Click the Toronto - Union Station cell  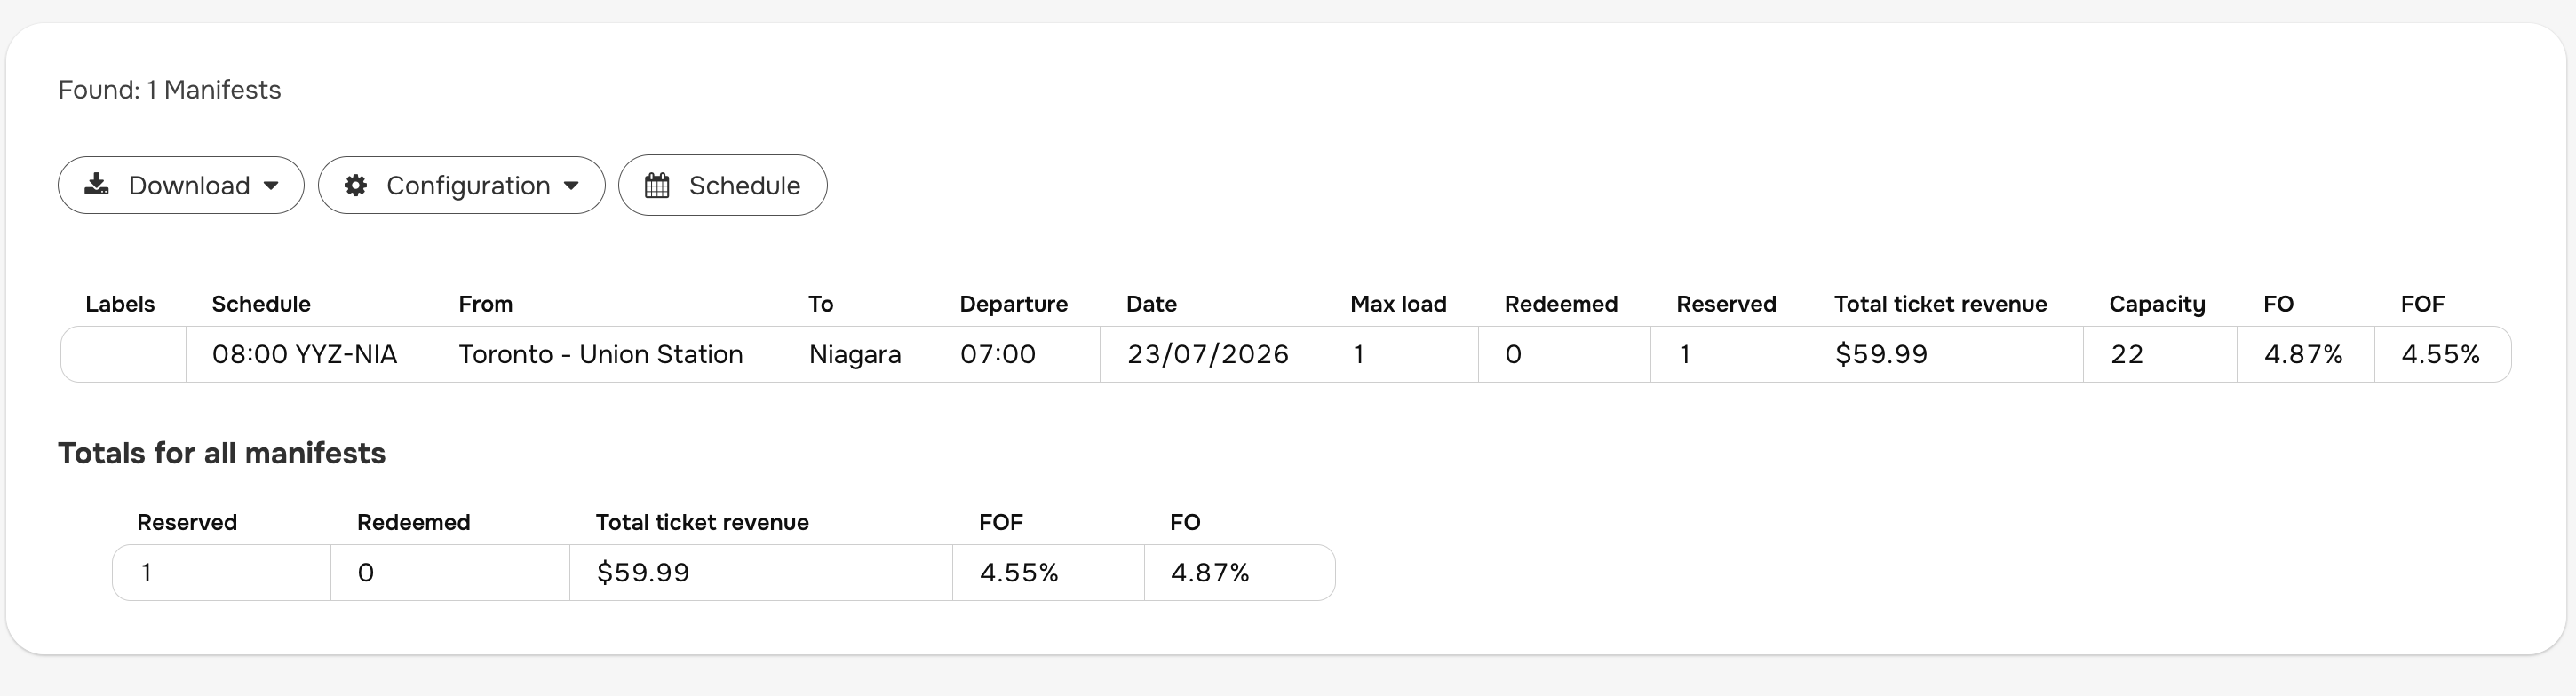pyautogui.click(x=607, y=354)
